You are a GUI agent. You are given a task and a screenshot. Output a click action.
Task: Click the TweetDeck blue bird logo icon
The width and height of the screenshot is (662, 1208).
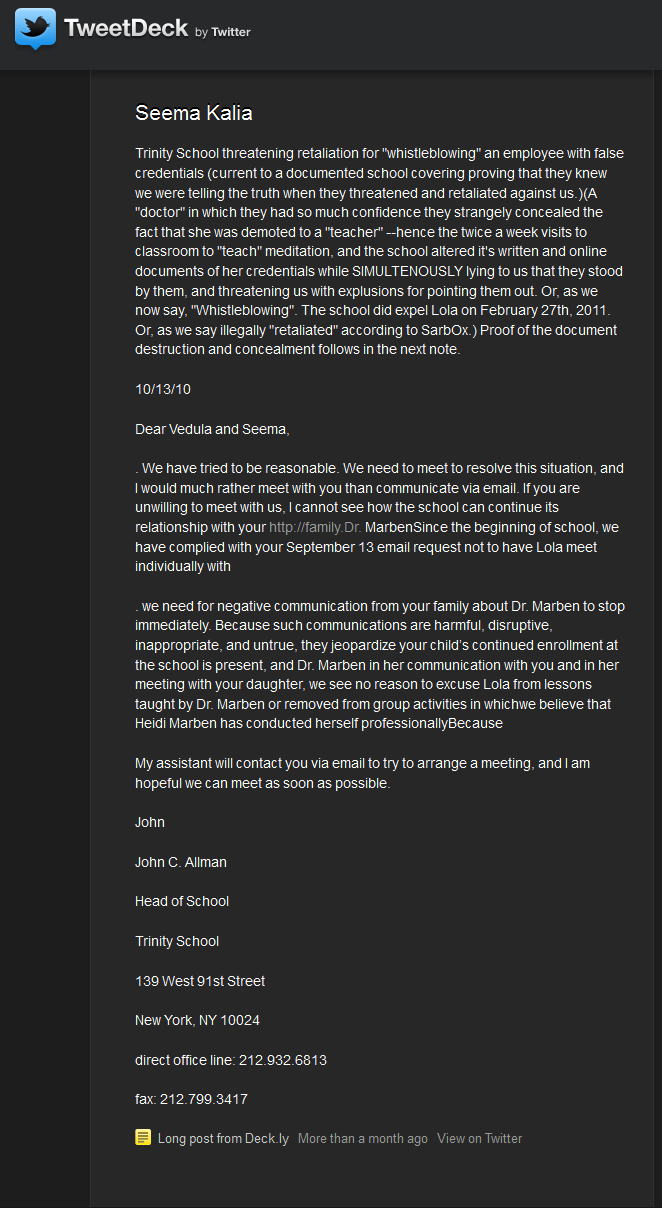35,28
